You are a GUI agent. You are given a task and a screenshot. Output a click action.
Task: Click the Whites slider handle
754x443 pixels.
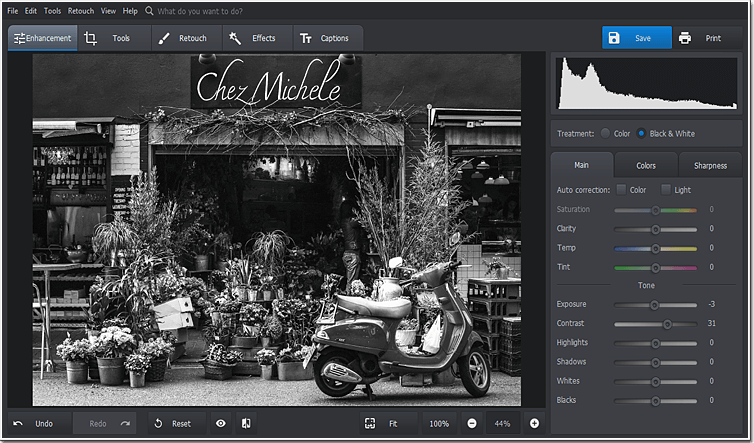click(x=655, y=382)
